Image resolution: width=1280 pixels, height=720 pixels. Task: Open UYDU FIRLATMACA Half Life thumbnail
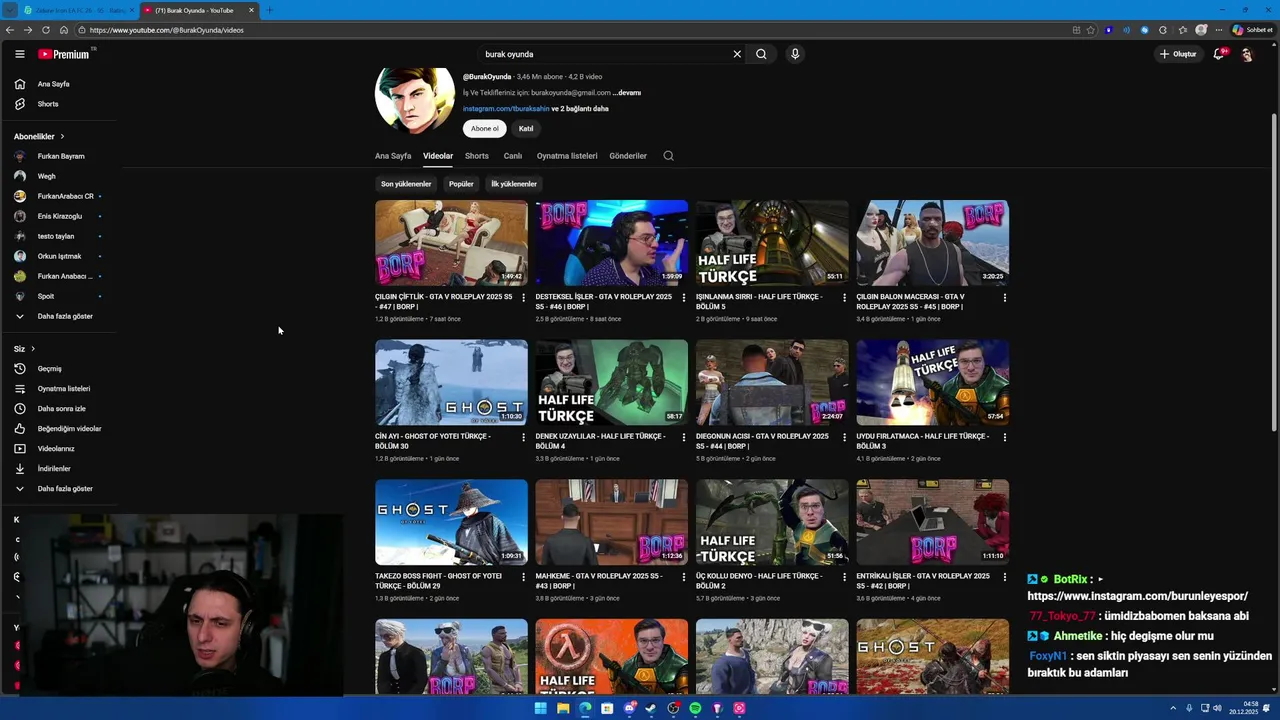click(x=932, y=383)
